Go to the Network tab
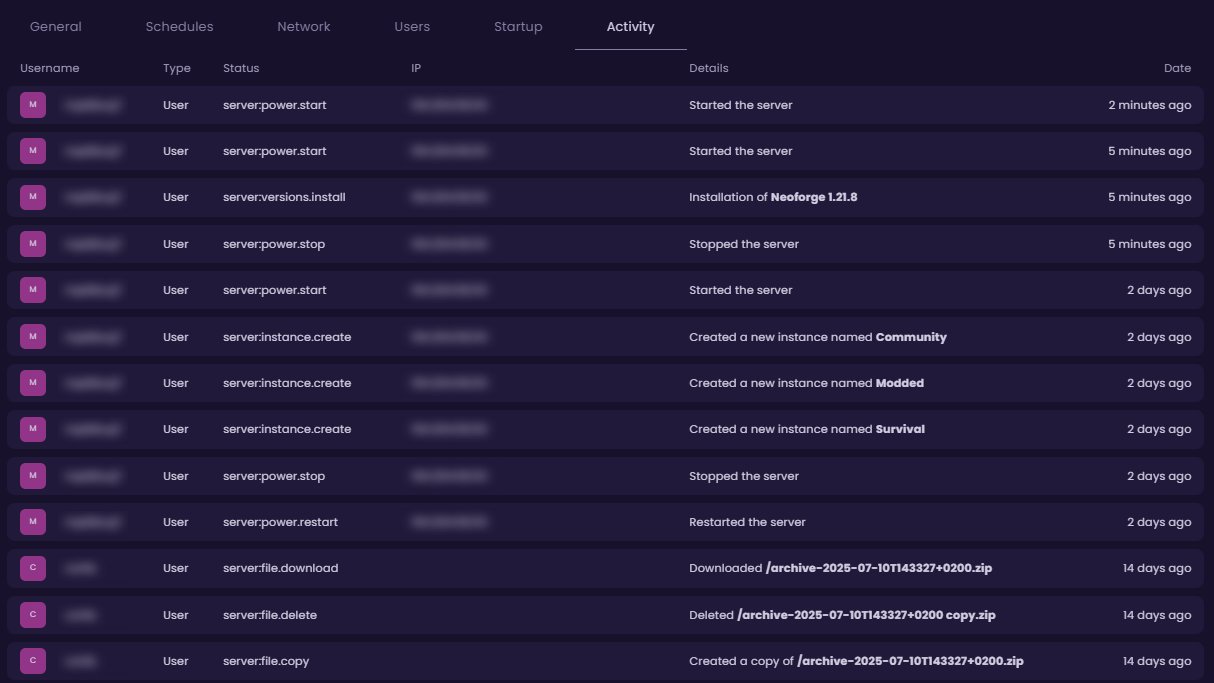Image resolution: width=1214 pixels, height=683 pixels. pyautogui.click(x=304, y=27)
